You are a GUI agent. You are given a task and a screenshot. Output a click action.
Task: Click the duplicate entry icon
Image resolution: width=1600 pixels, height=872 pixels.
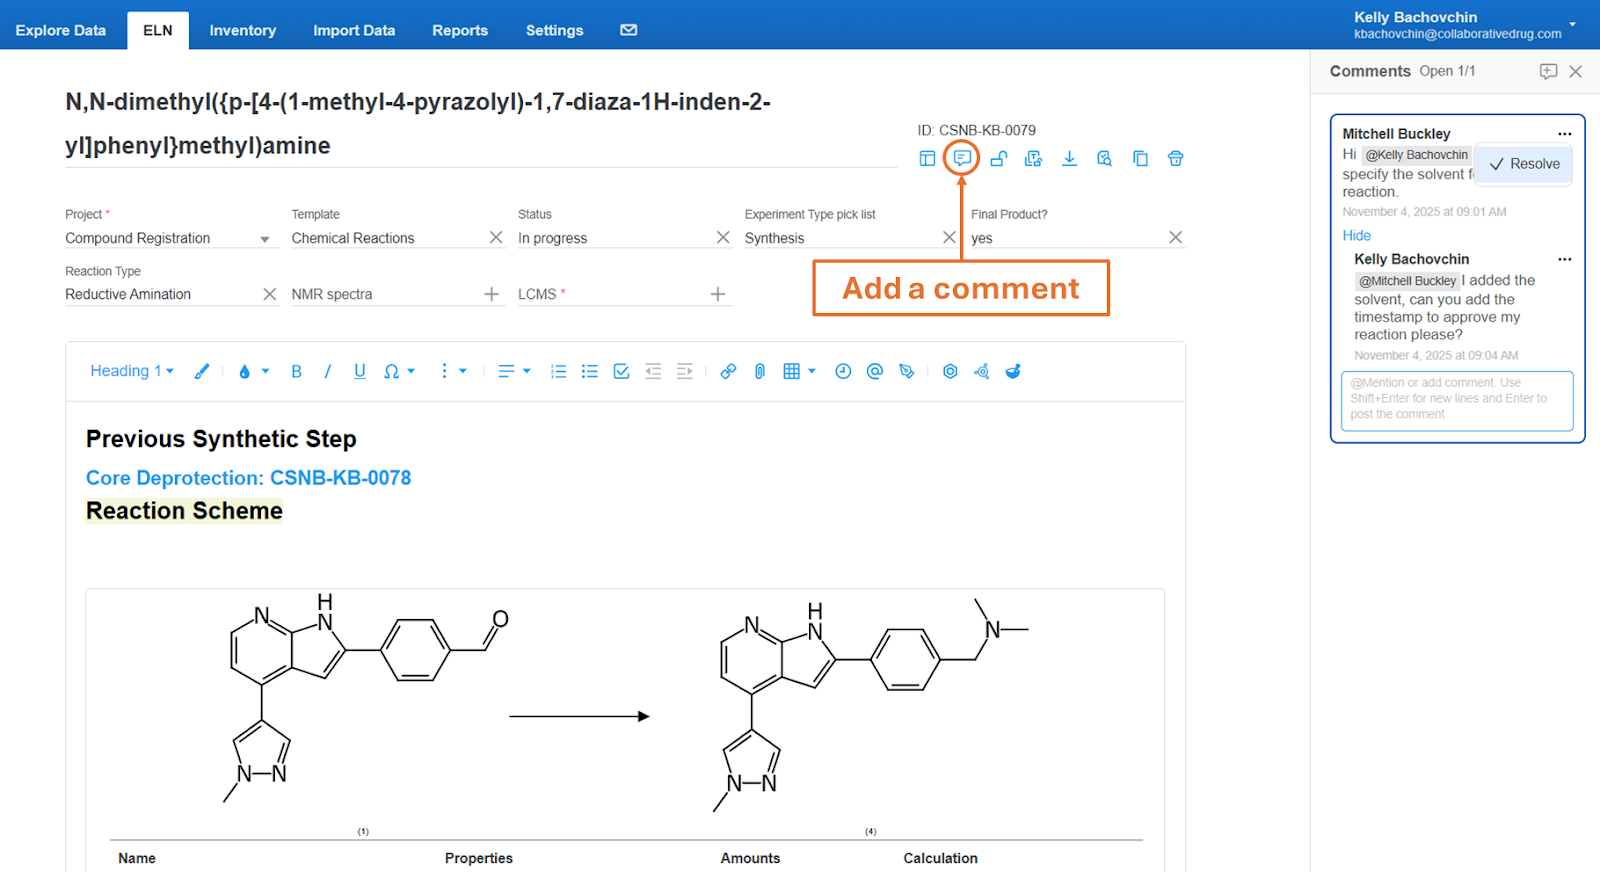(1140, 158)
